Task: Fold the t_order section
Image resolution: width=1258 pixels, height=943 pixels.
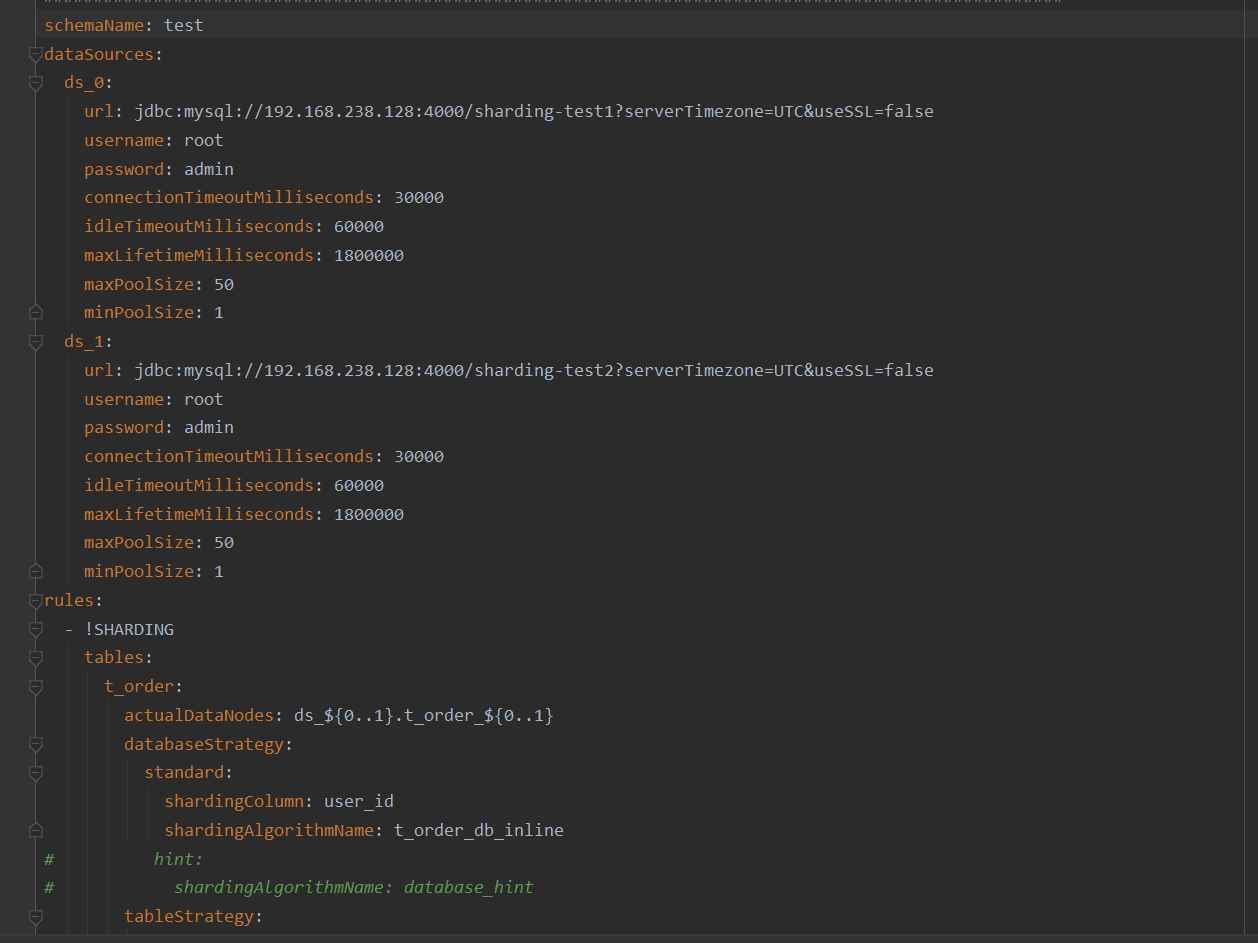Action: [x=36, y=687]
